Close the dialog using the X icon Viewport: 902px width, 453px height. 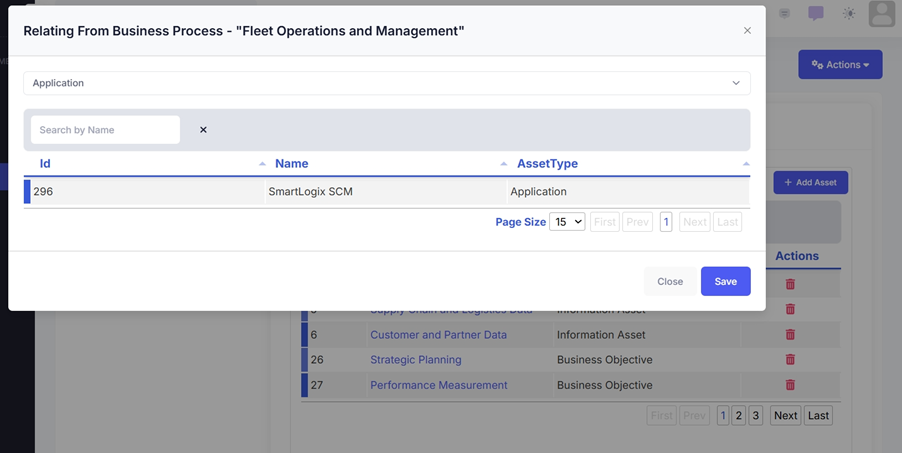[x=747, y=31]
